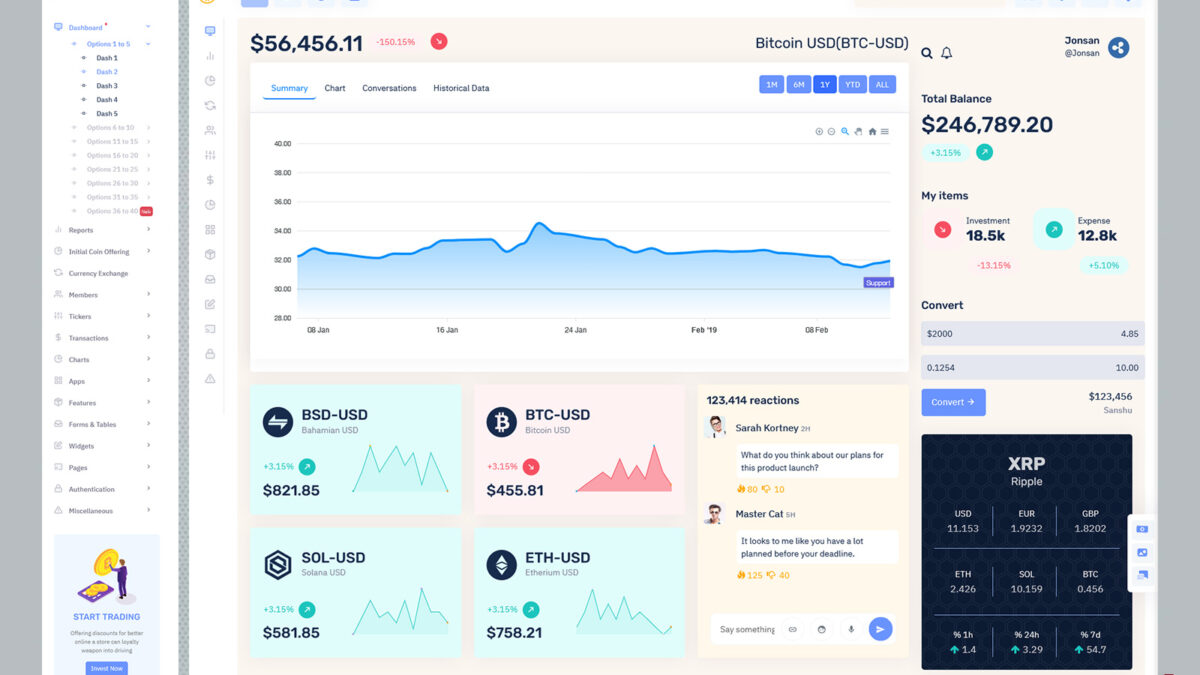Switch to the Historical Data tab
This screenshot has height=675, width=1200.
click(x=461, y=88)
